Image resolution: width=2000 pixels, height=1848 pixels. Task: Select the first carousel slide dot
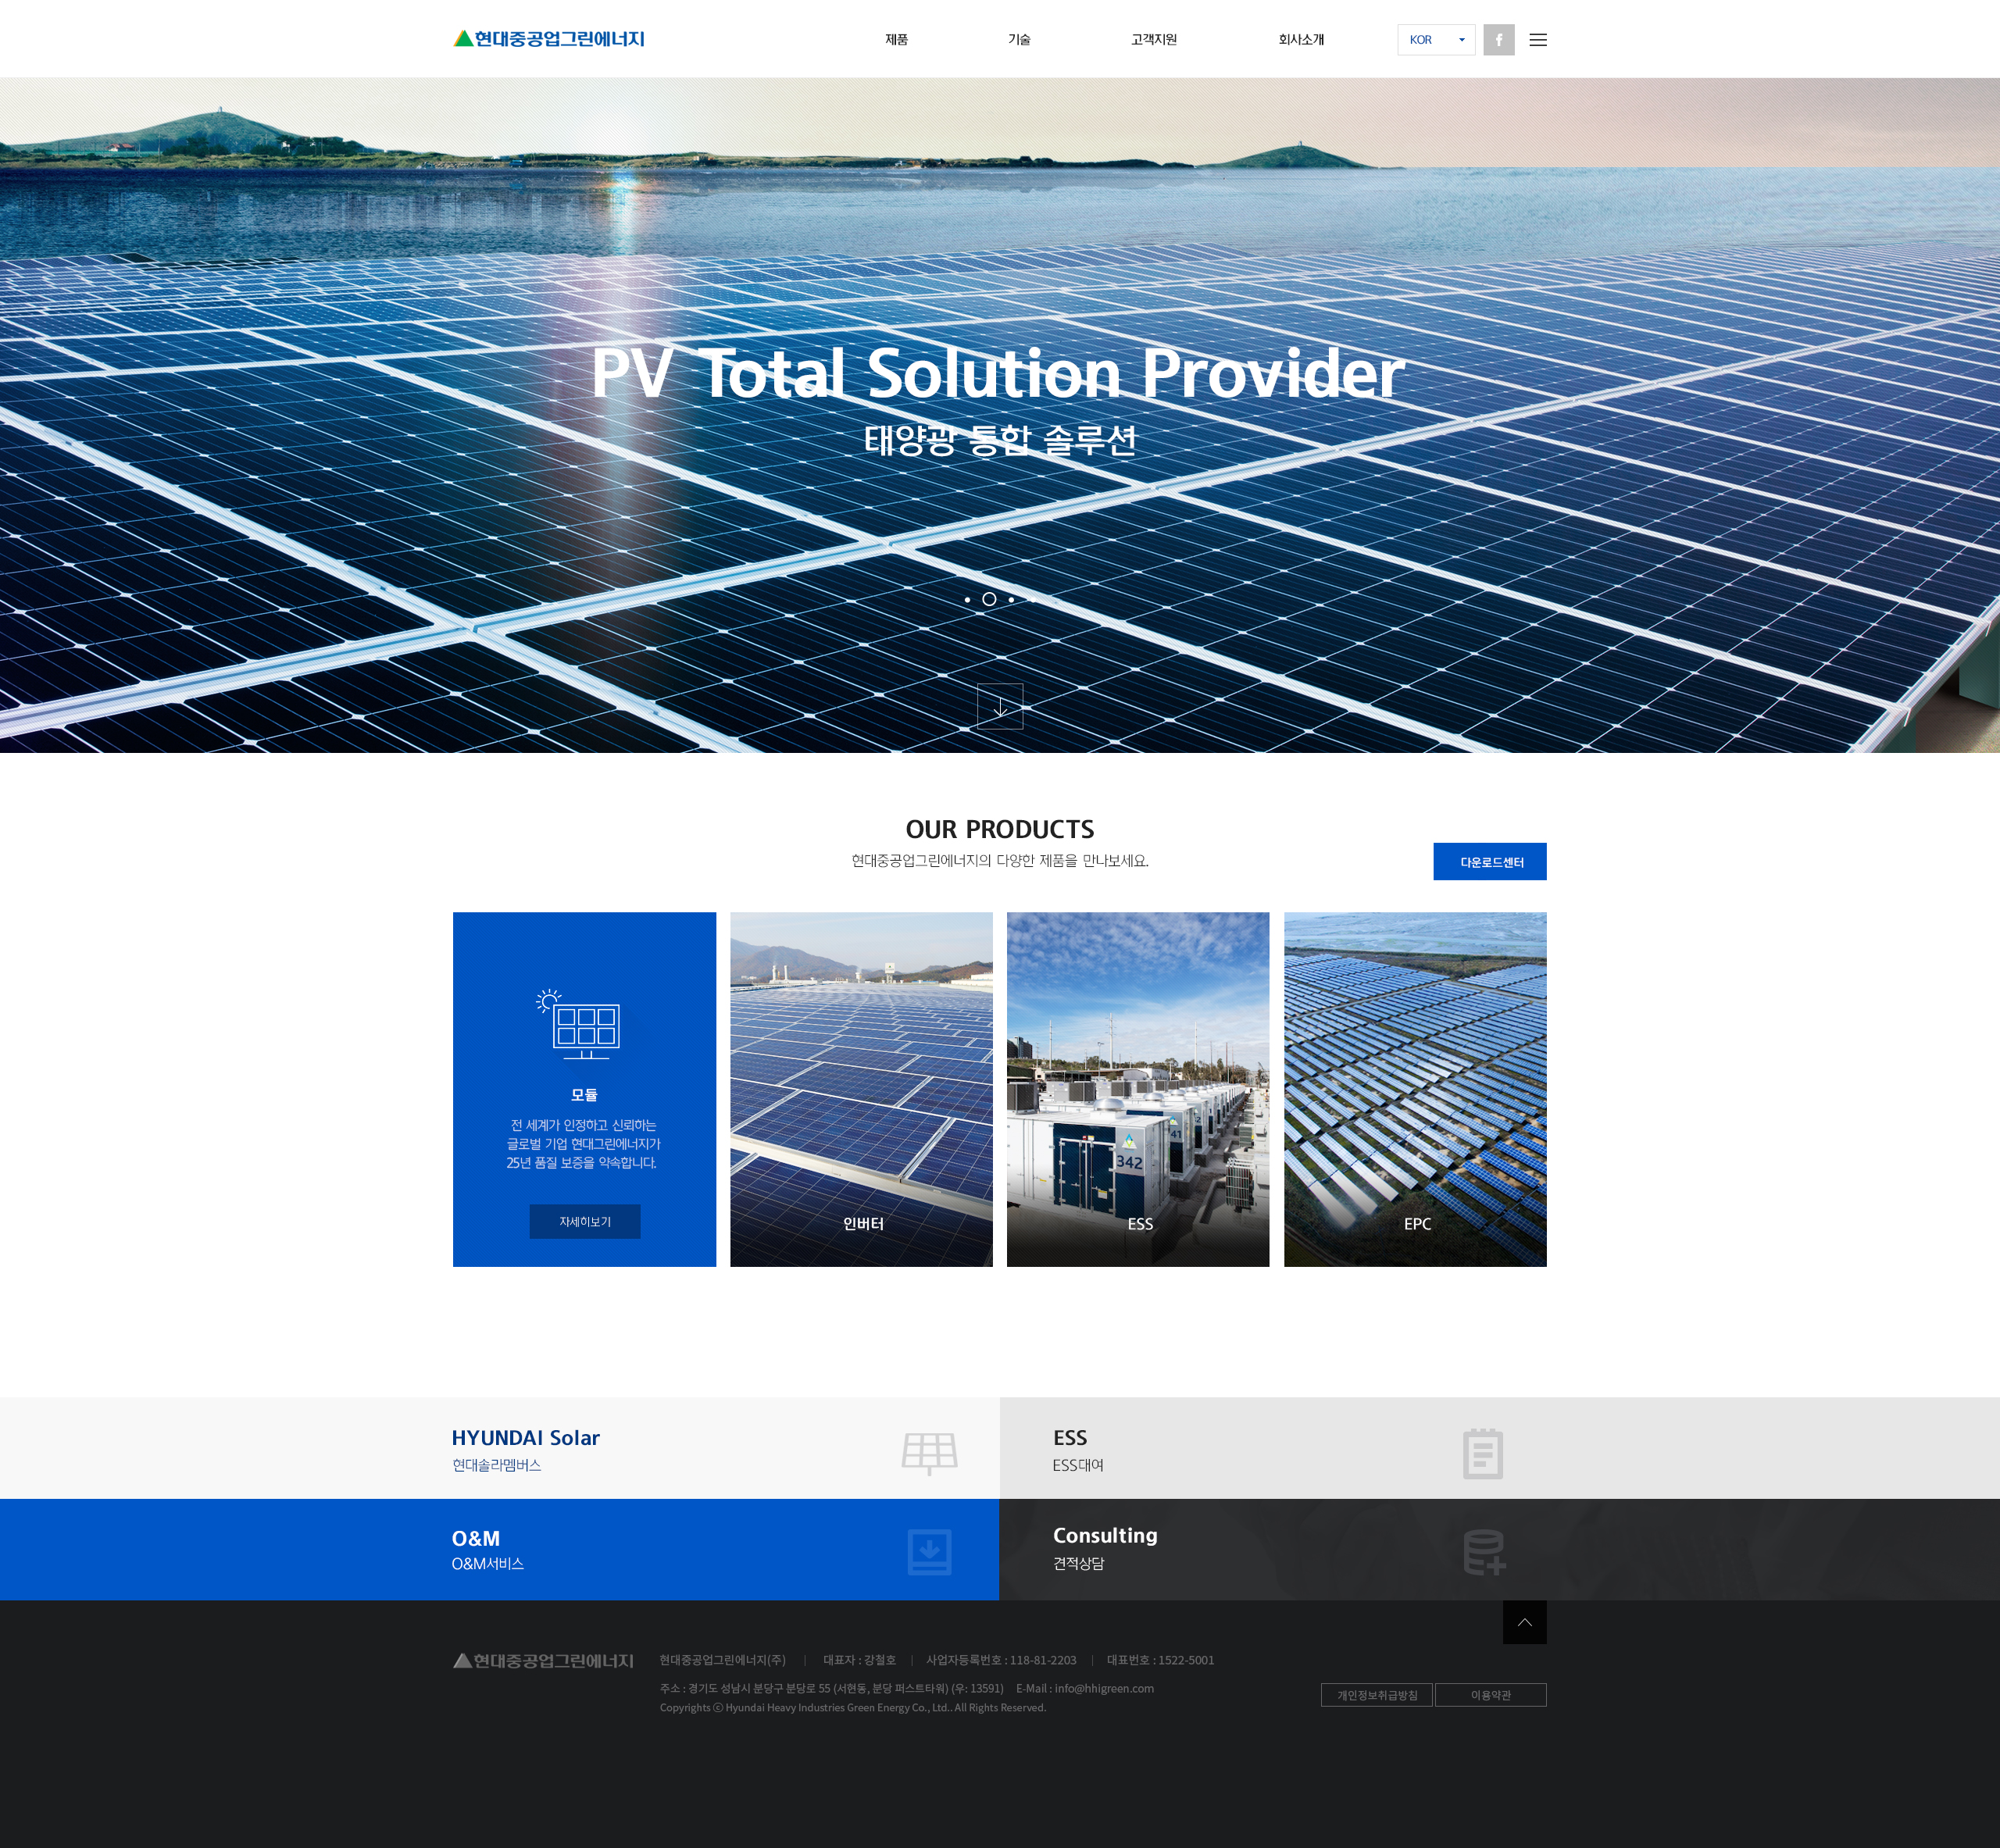[x=967, y=599]
